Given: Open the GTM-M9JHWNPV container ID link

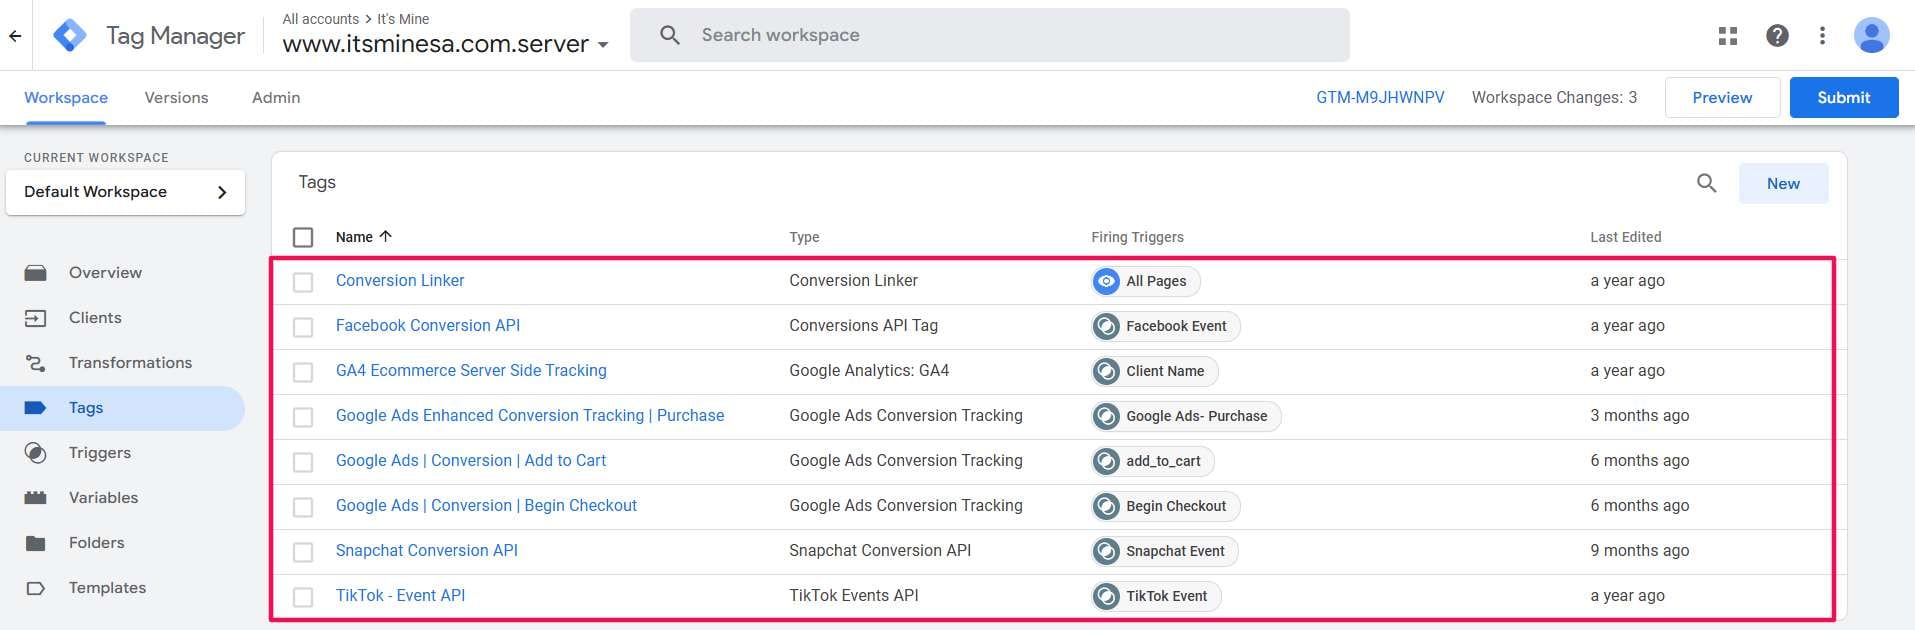Looking at the screenshot, I should [x=1380, y=98].
